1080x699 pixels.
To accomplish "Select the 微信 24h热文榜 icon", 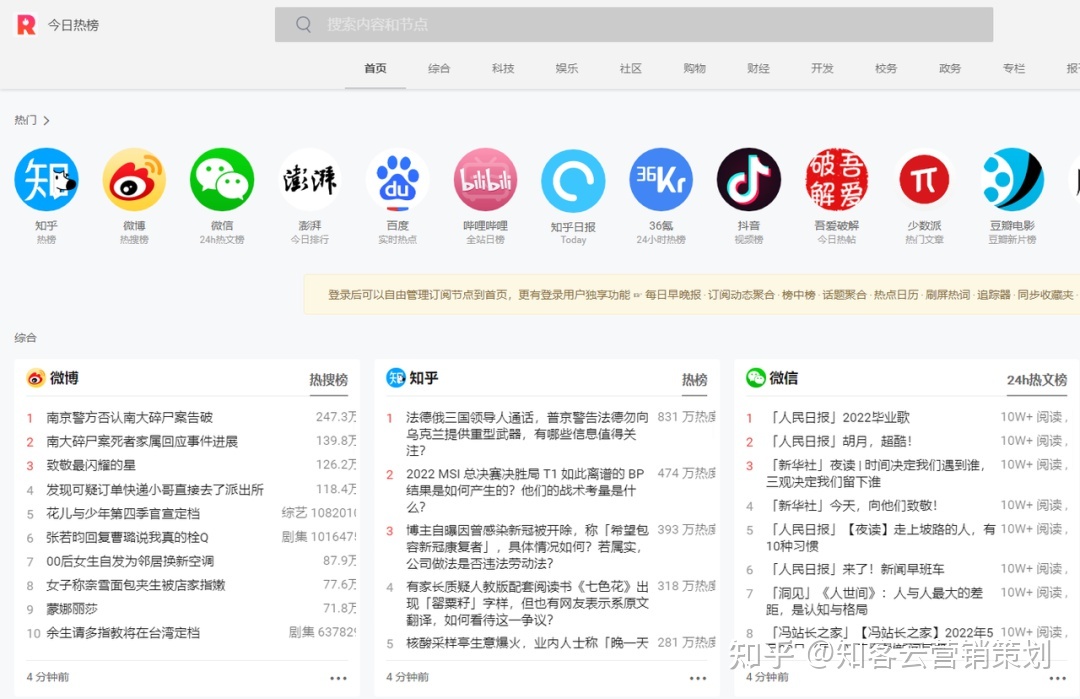I will coord(222,181).
